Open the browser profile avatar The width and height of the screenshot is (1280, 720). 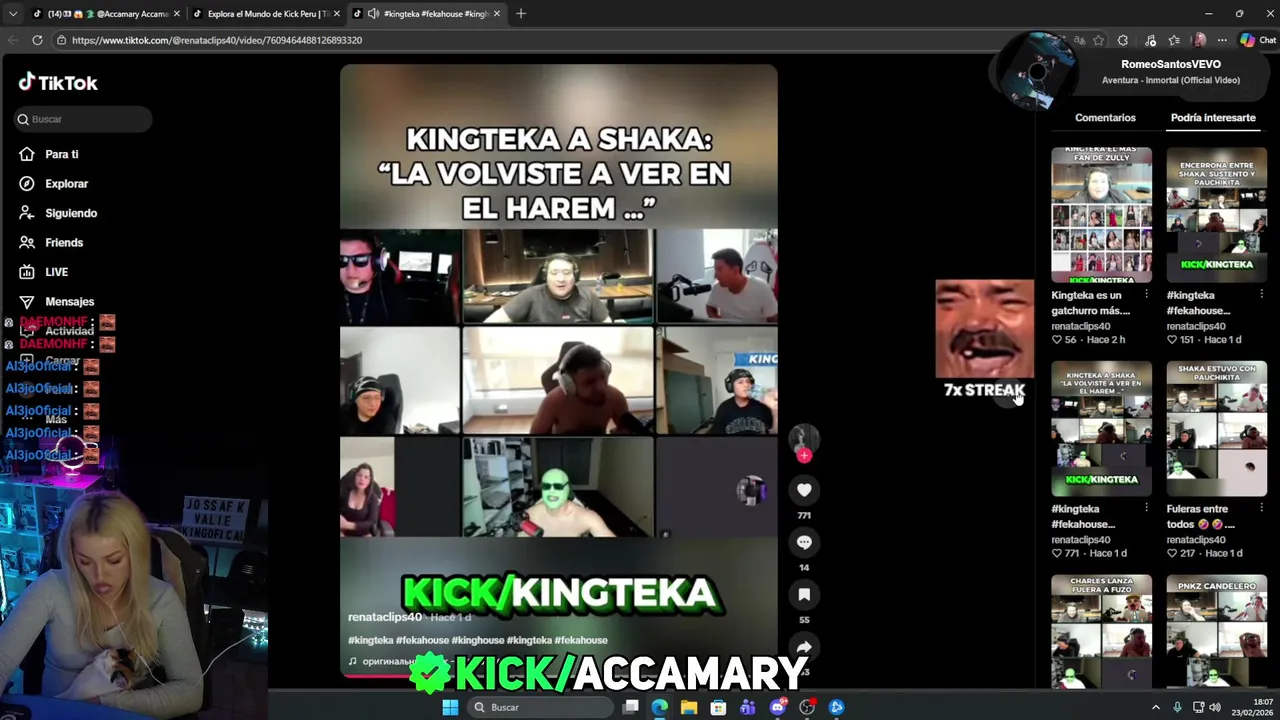tap(1199, 40)
